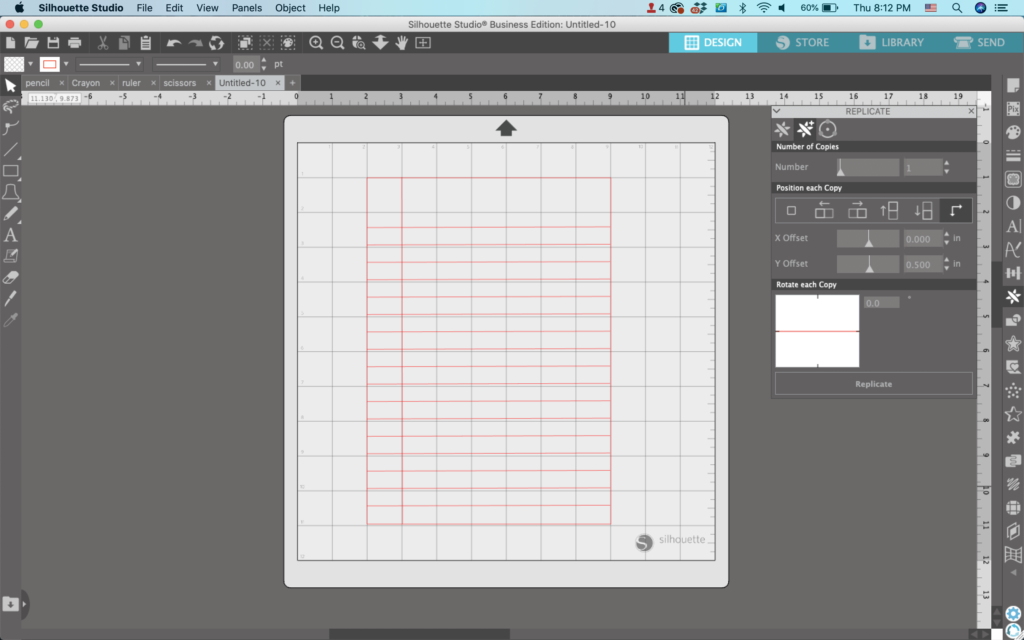Choose the Eraser tool
1024x640 pixels.
[x=10, y=278]
